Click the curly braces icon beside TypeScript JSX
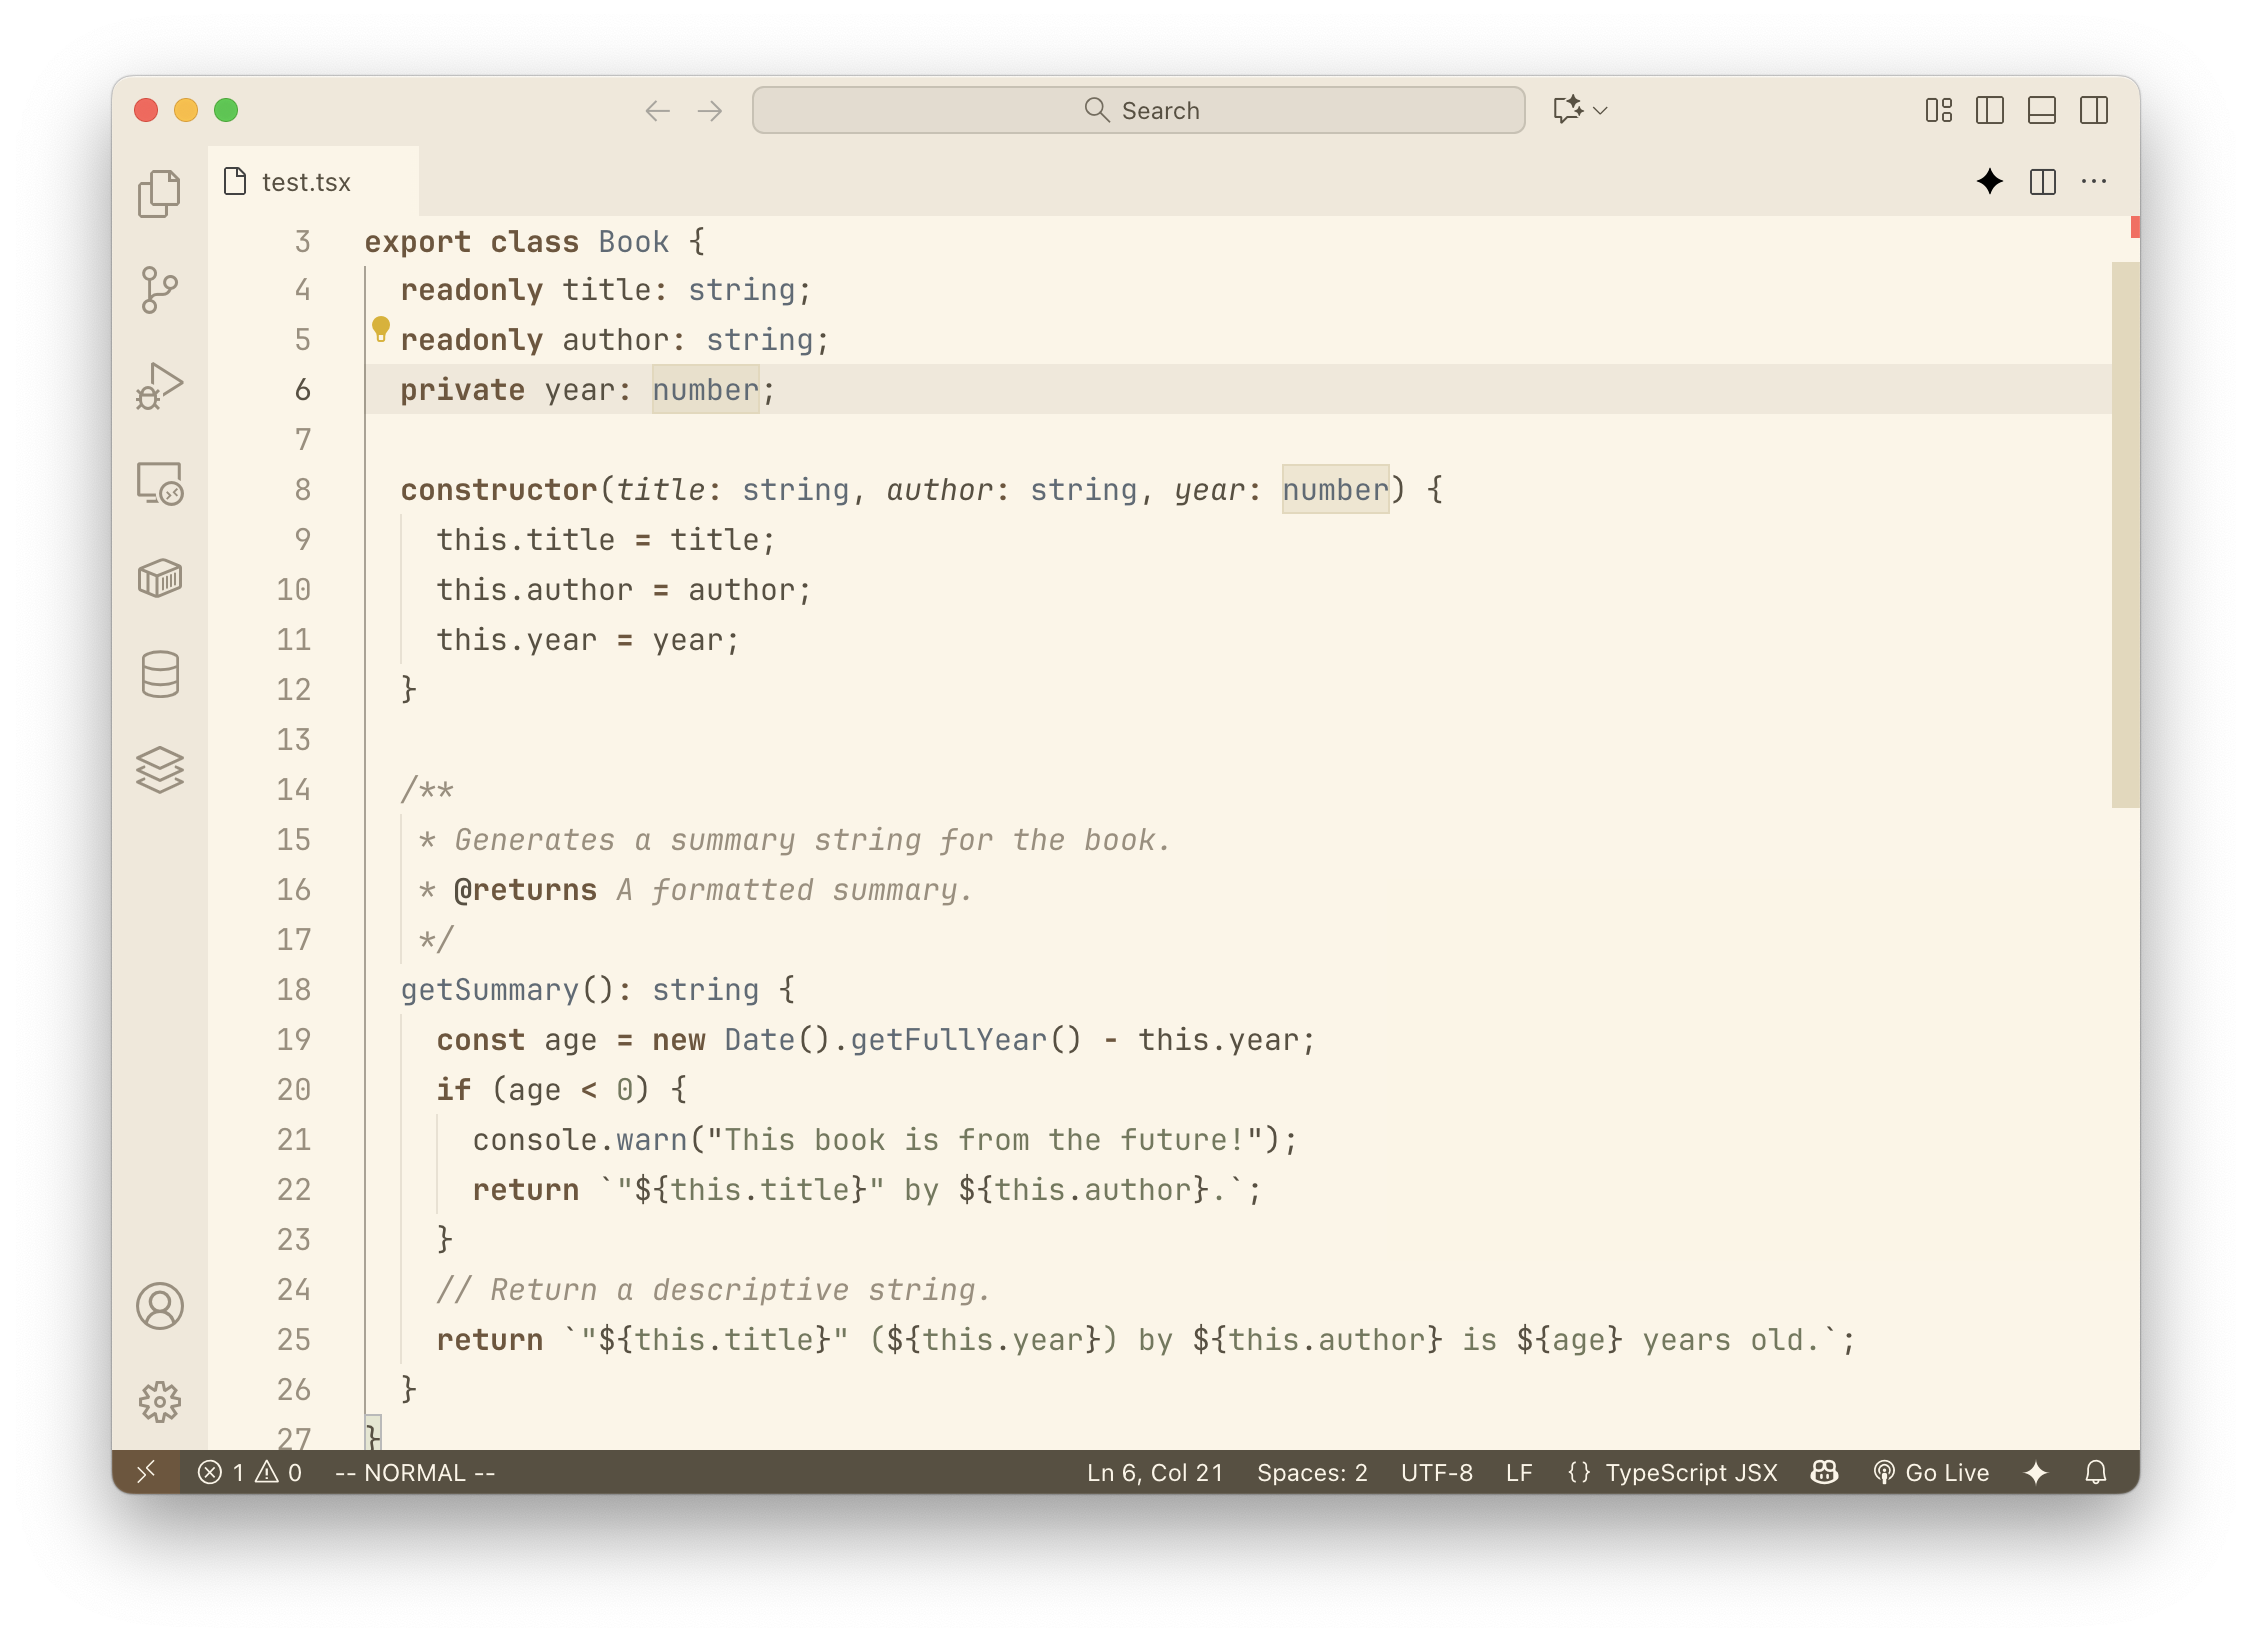This screenshot has height=1642, width=2252. pos(1579,1472)
